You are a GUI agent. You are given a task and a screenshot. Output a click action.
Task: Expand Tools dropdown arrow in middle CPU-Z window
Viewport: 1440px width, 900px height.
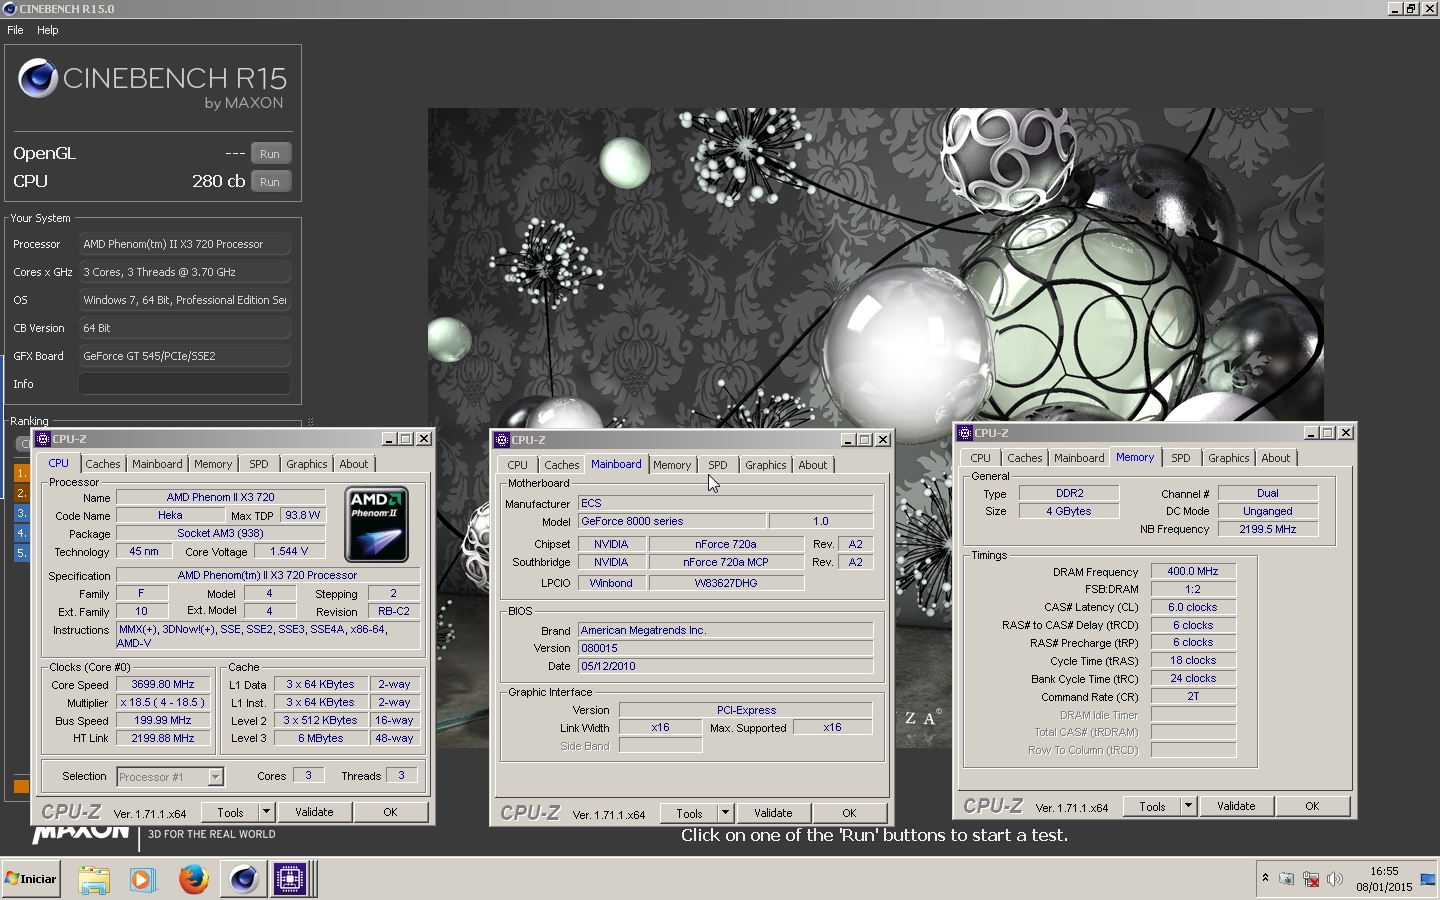click(725, 813)
